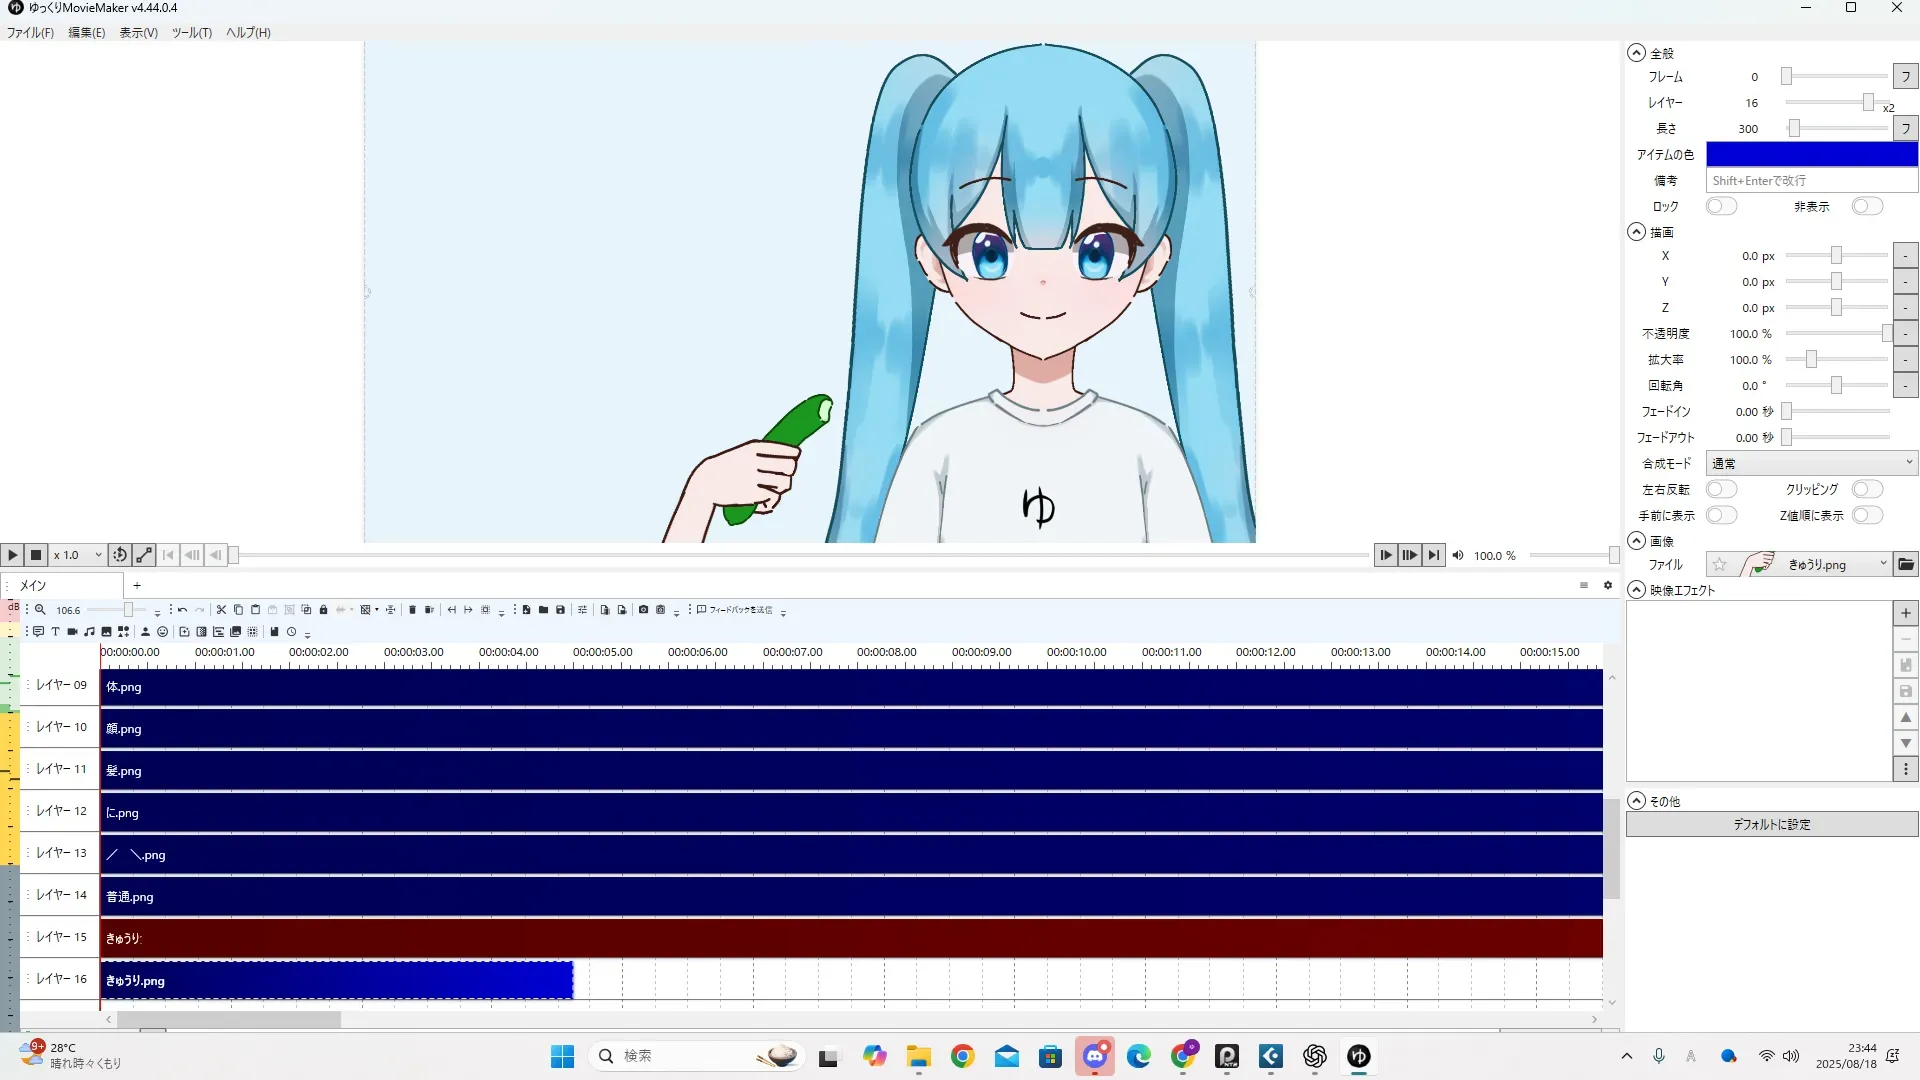The width and height of the screenshot is (1920, 1080).
Task: Click the video camera item icon
Action: click(72, 632)
